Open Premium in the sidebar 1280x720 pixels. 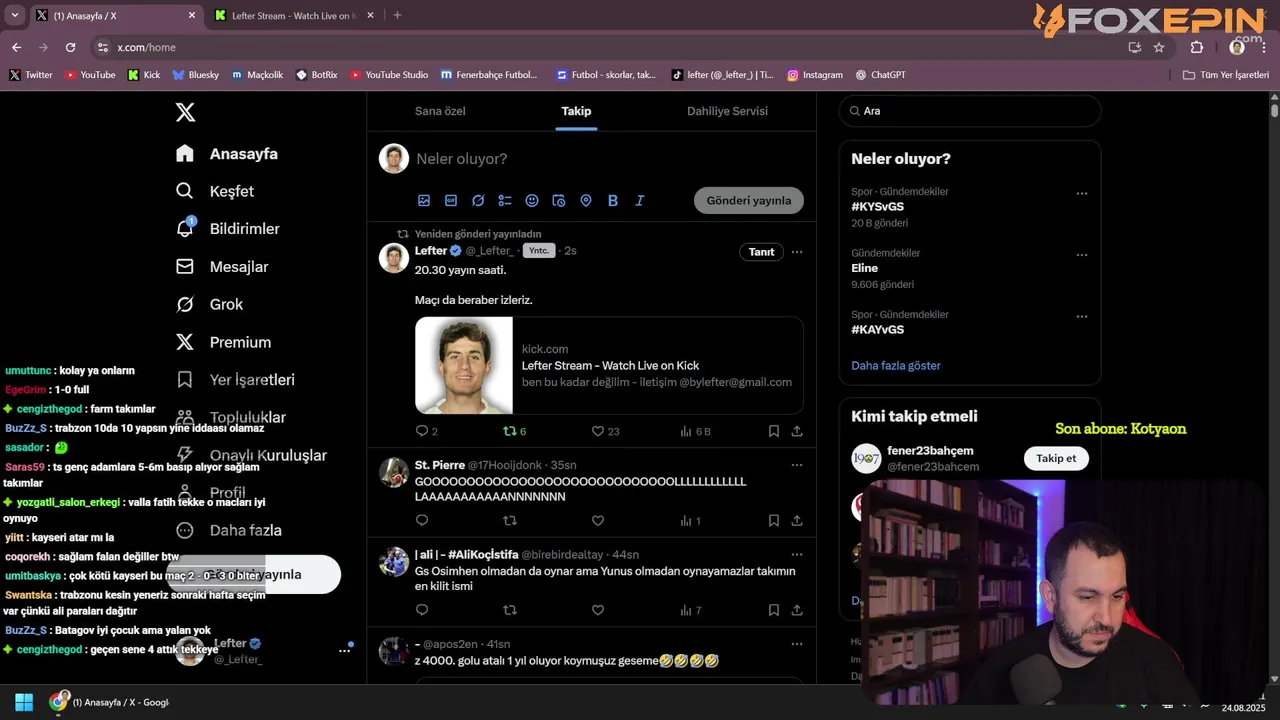[x=223, y=342]
